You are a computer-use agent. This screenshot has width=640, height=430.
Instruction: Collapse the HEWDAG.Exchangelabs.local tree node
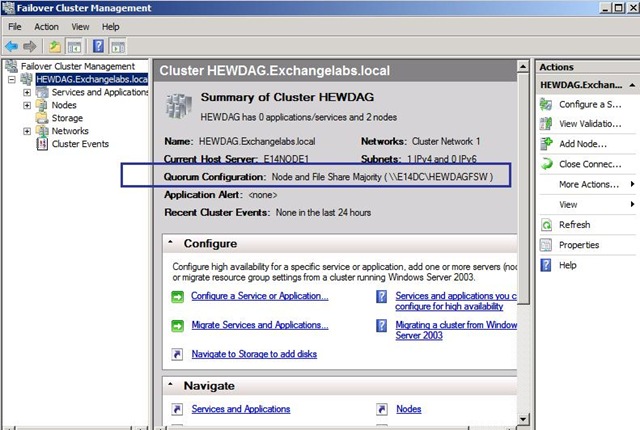(x=12, y=79)
